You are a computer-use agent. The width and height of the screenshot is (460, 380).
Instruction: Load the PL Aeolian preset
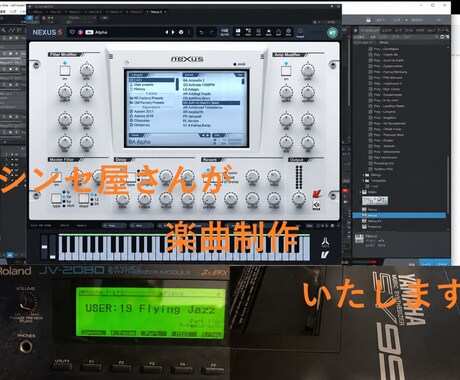tap(191, 121)
